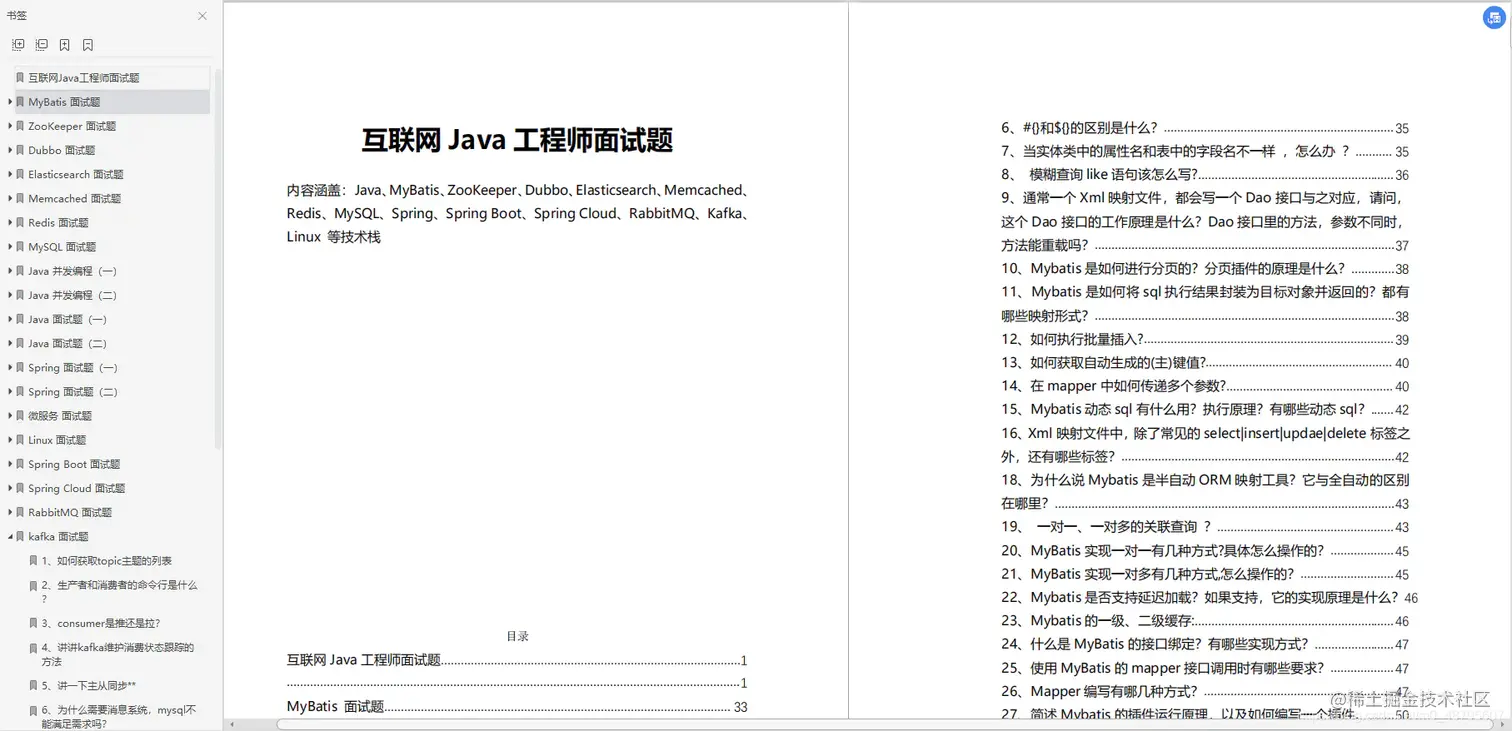
Task: Click the collapse-all bookmarks icon
Action: [41, 44]
